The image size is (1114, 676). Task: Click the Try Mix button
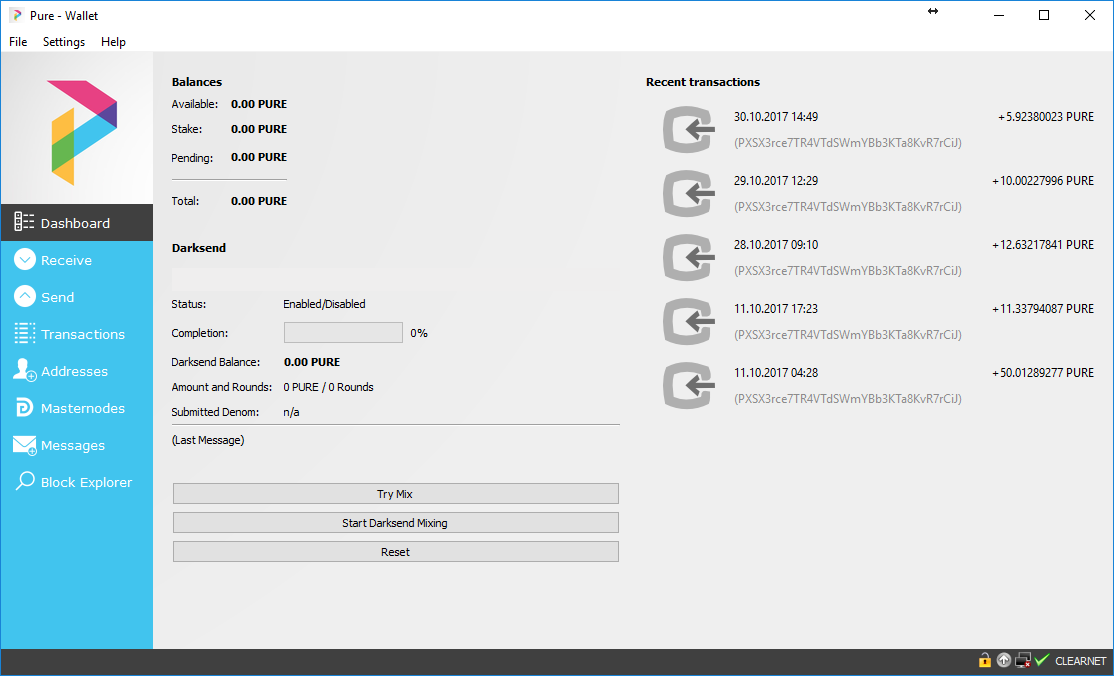396,493
